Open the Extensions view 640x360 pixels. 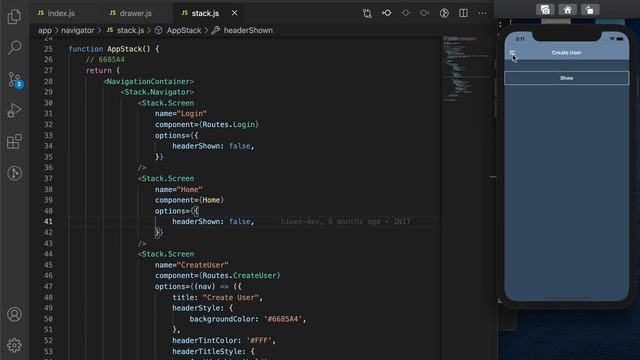(14, 142)
